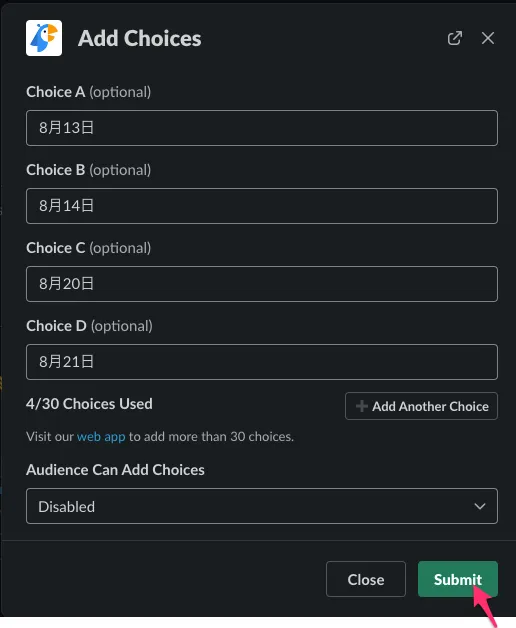Click the Choice A (optional) label
Image resolution: width=516 pixels, height=628 pixels.
pyautogui.click(x=89, y=92)
